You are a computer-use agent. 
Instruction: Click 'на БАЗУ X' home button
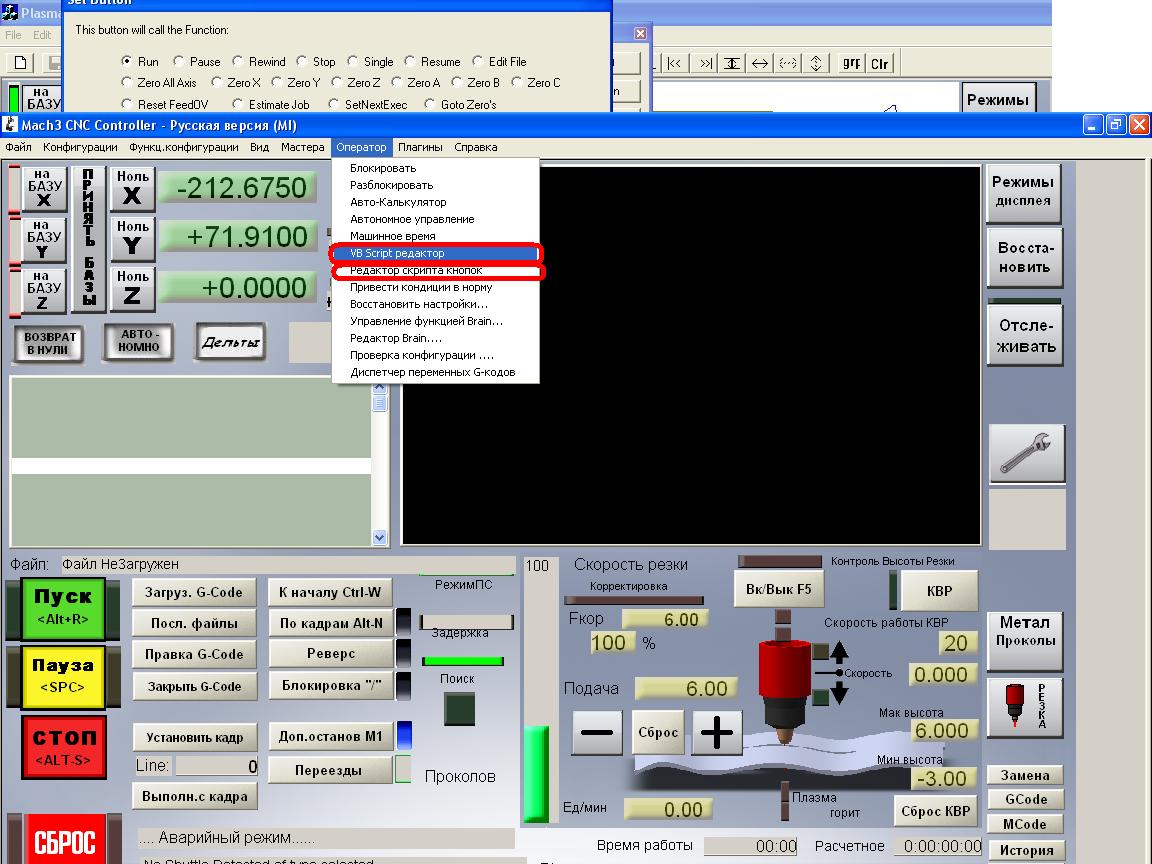coord(44,189)
